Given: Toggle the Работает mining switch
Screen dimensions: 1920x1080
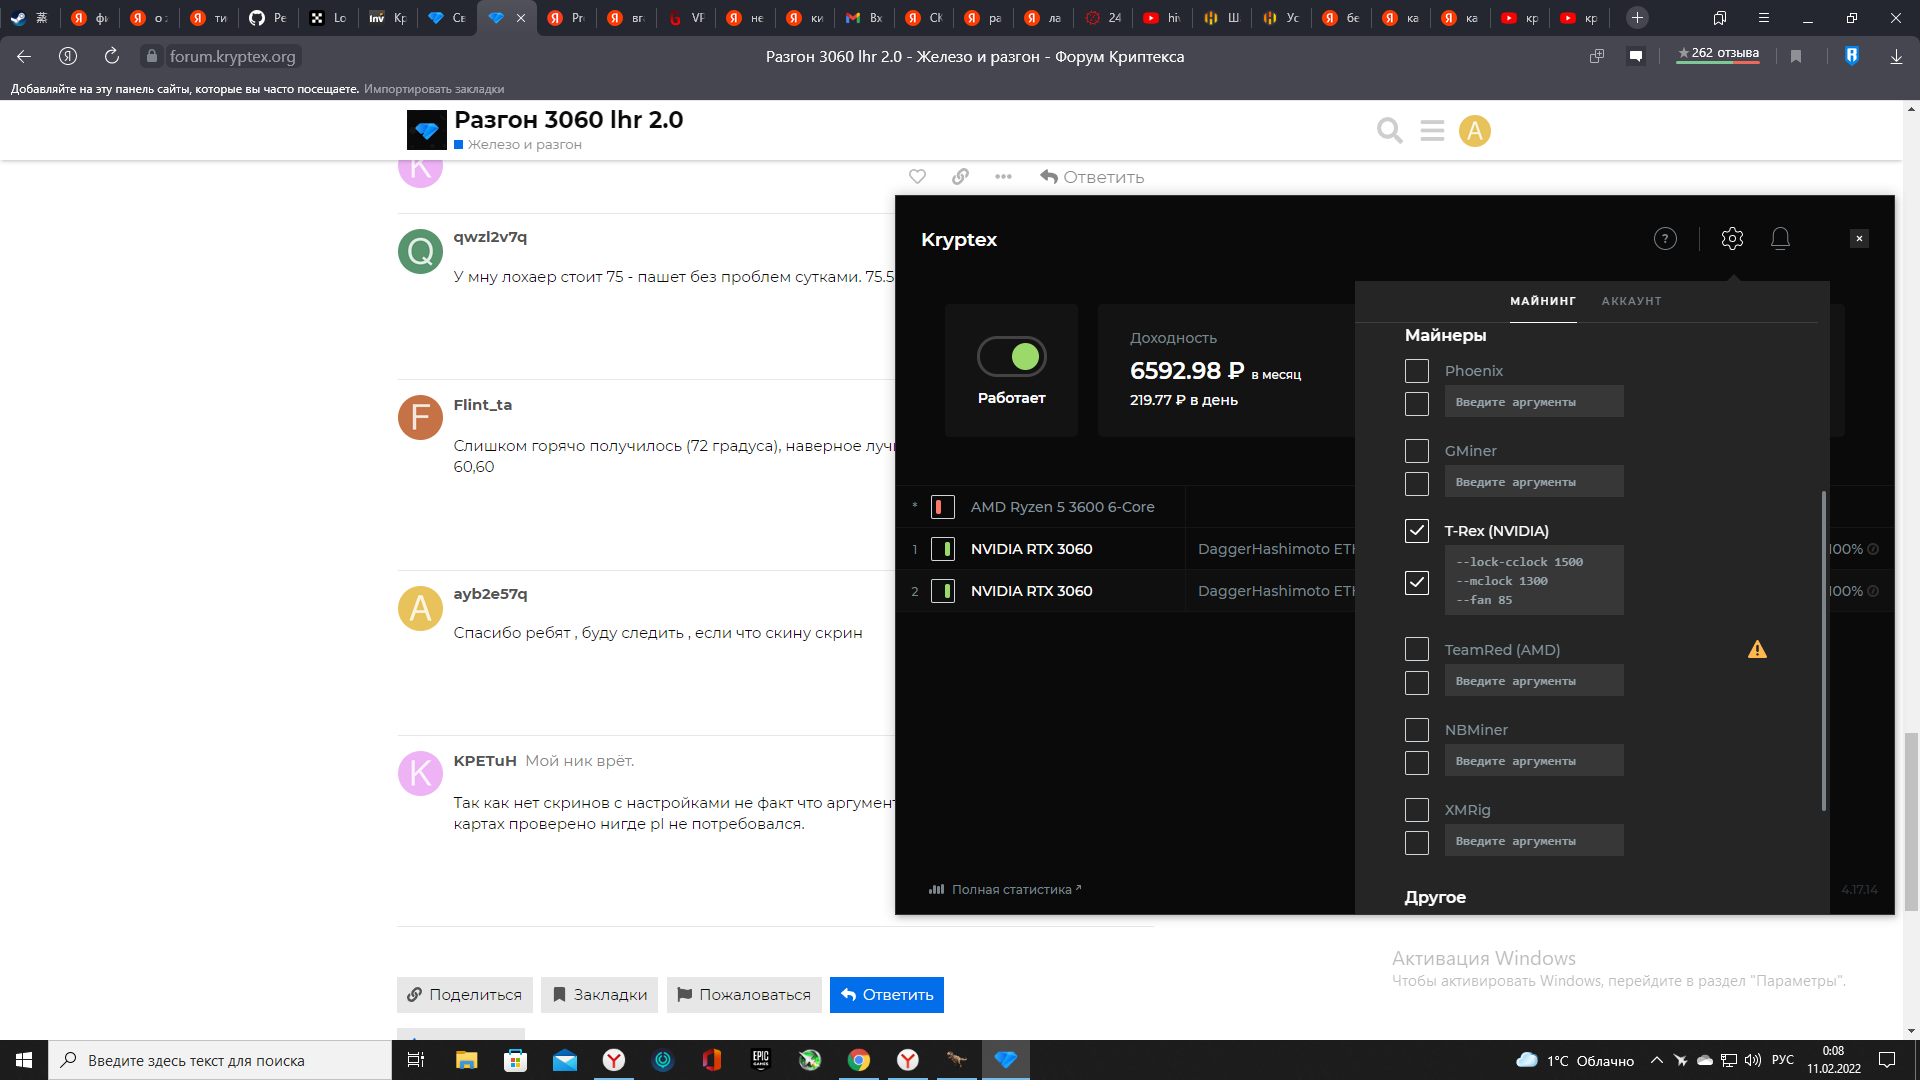Looking at the screenshot, I should (1012, 356).
